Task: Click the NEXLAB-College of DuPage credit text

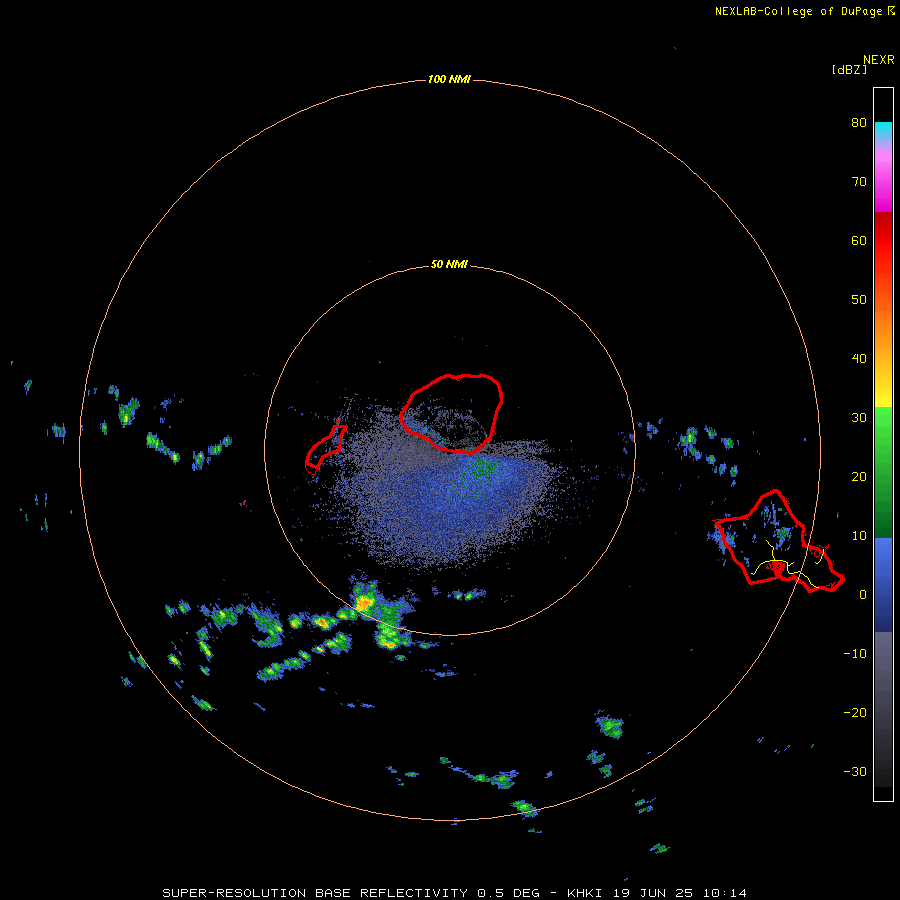Action: coord(804,11)
